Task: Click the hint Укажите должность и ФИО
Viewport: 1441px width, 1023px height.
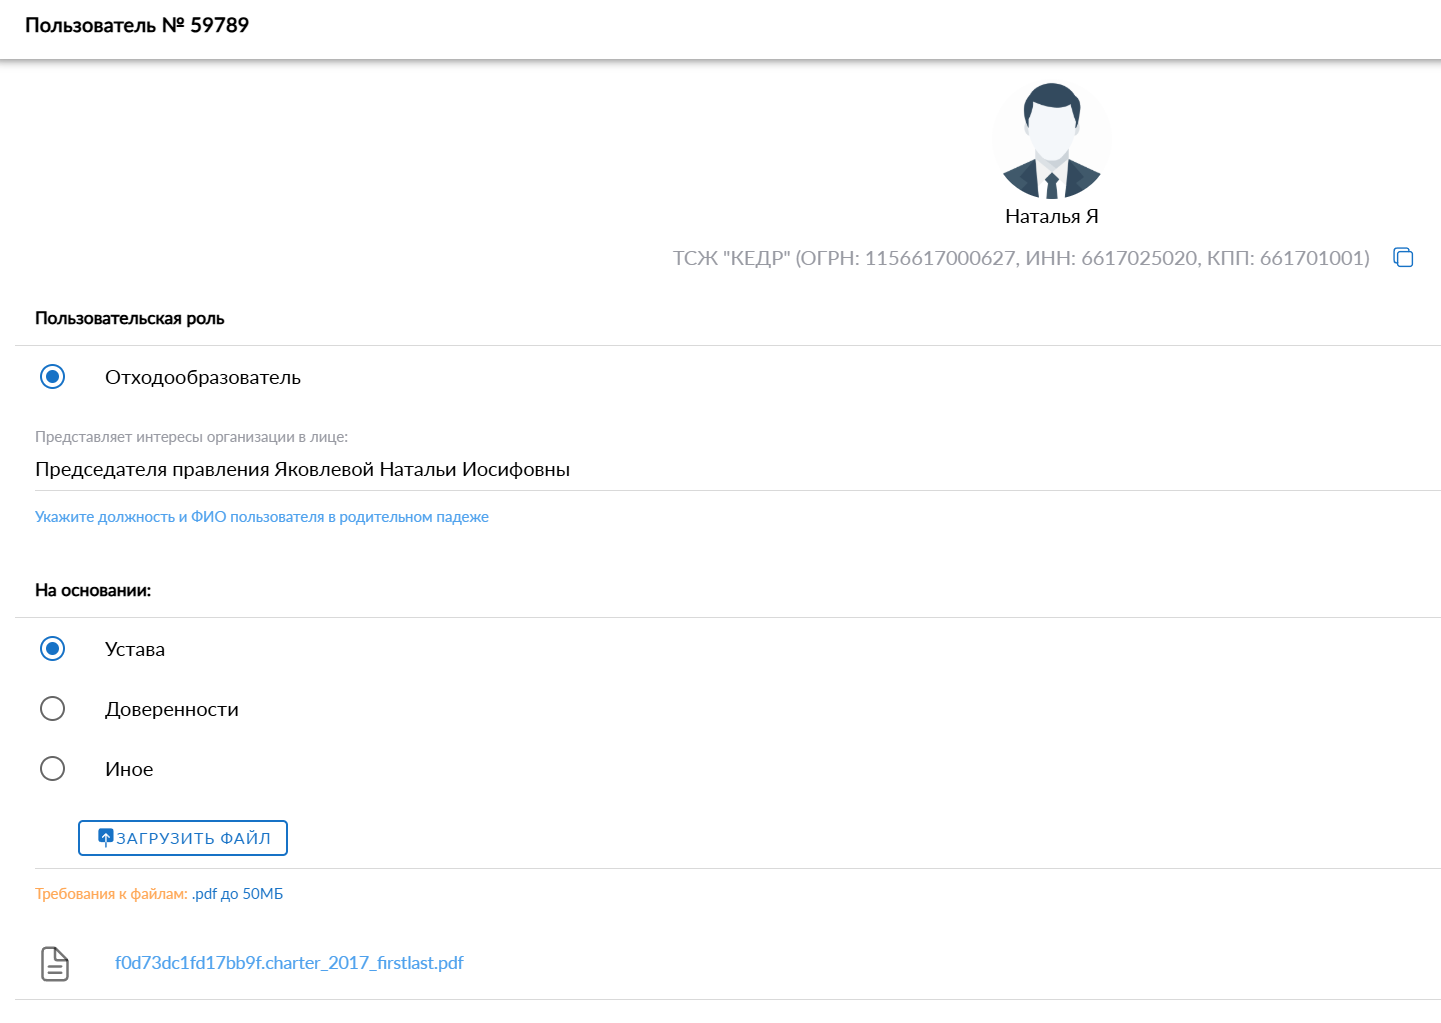Action: pyautogui.click(x=262, y=517)
